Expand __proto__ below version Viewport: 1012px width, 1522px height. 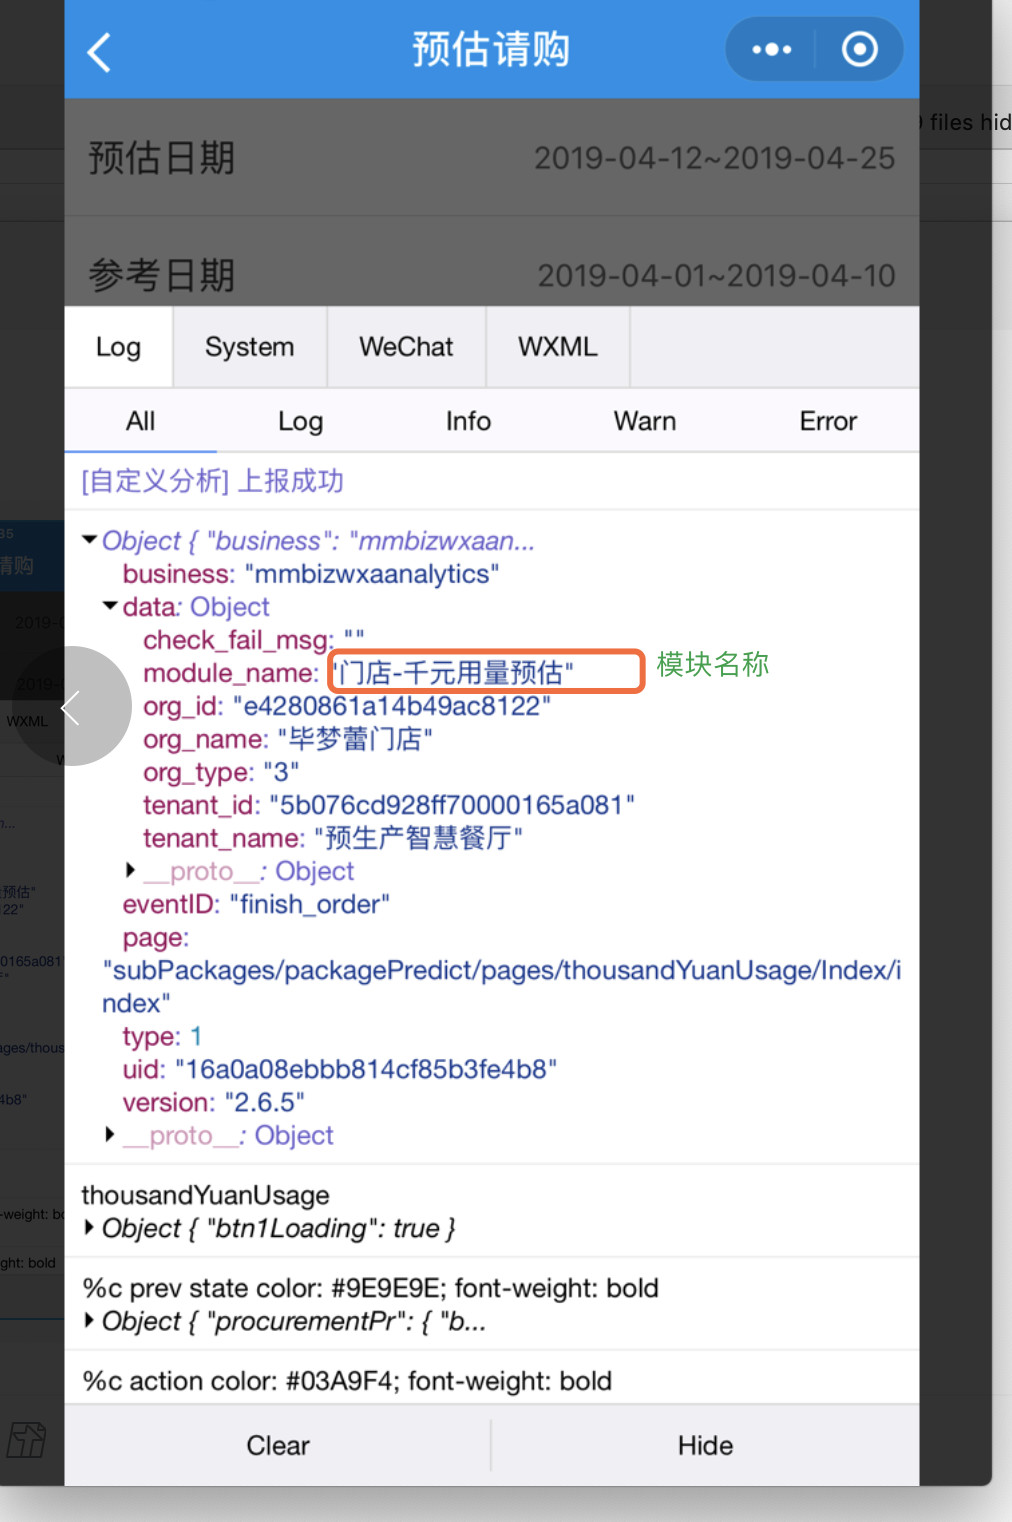pyautogui.click(x=110, y=1134)
